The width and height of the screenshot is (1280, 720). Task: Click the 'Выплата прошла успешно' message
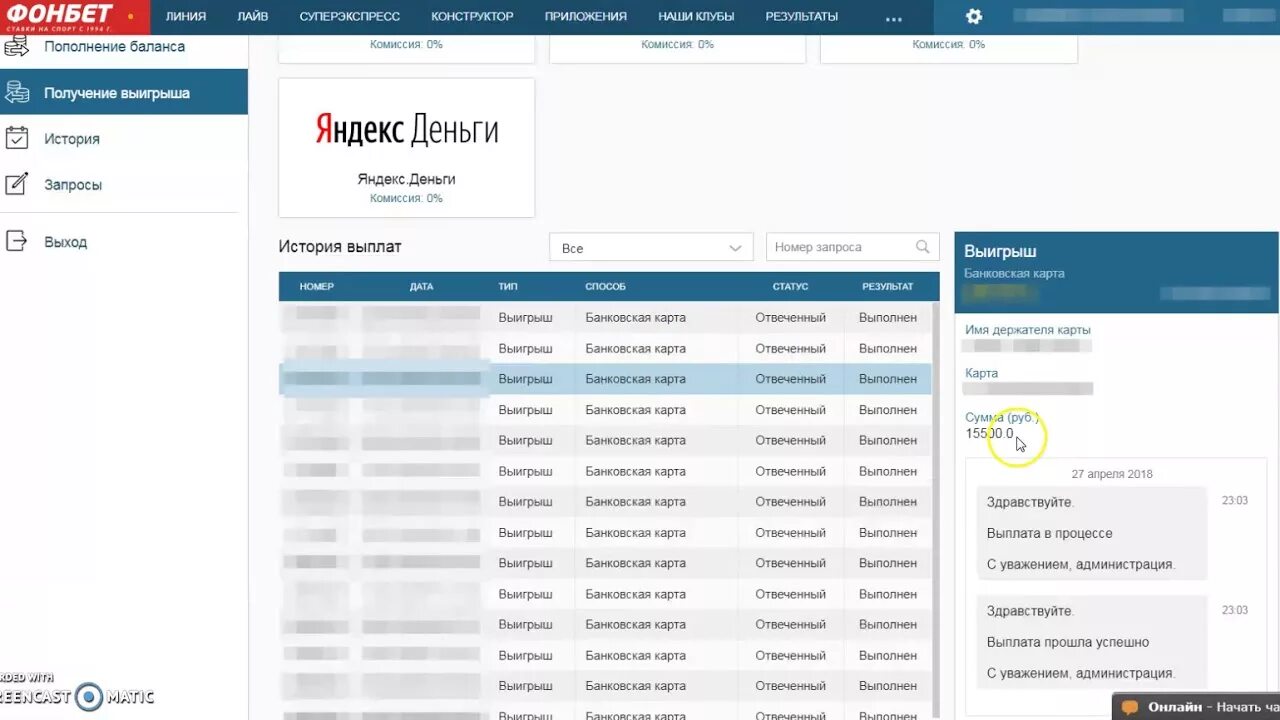1068,642
